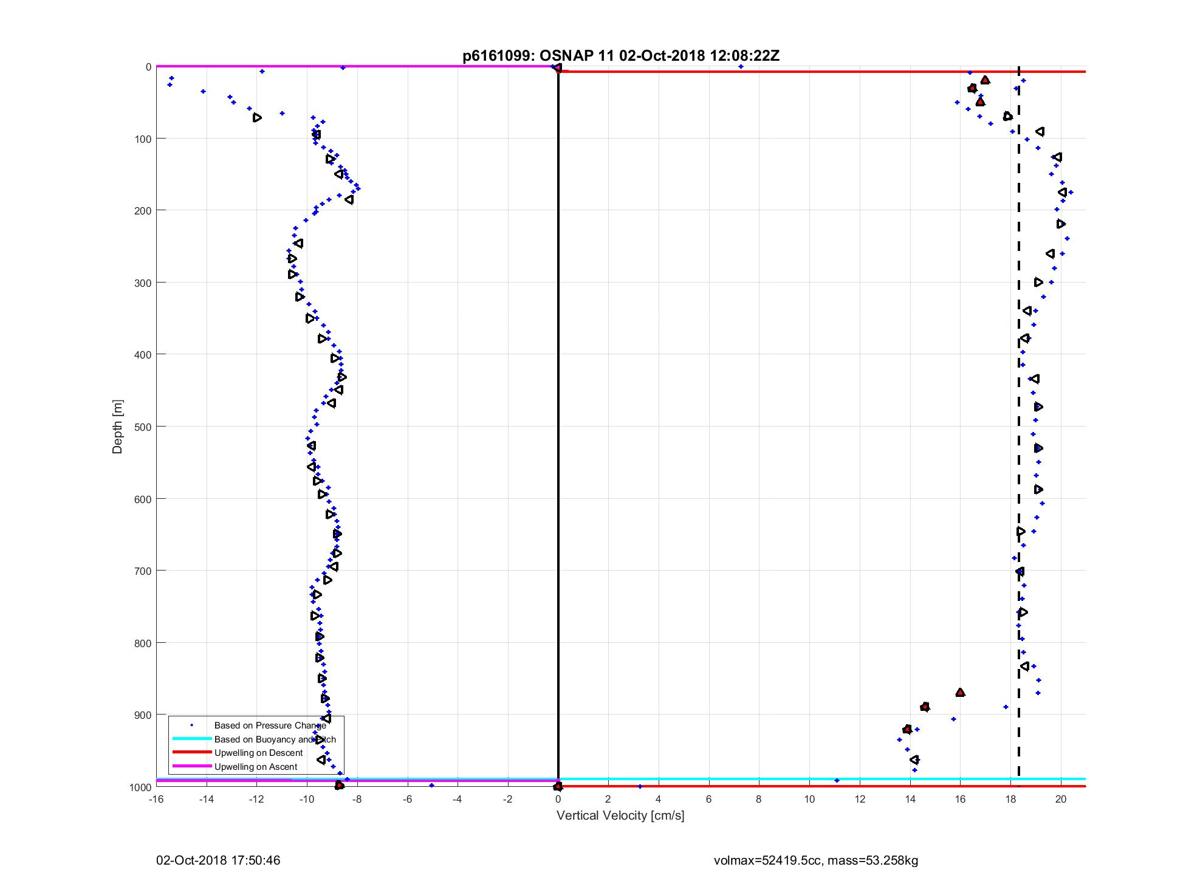Click the "500" depth tick label
1200x885 pixels.
(142, 426)
